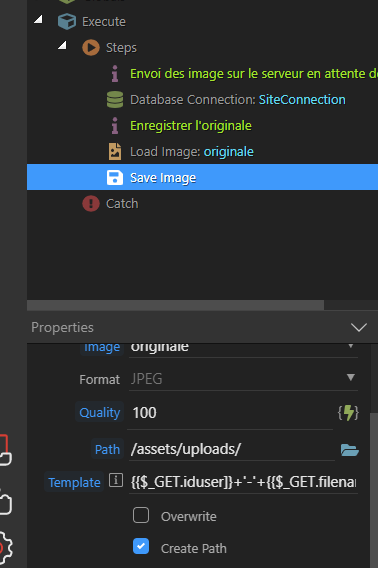Collapse the Execute tree node
378x568 pixels.
tap(38, 19)
